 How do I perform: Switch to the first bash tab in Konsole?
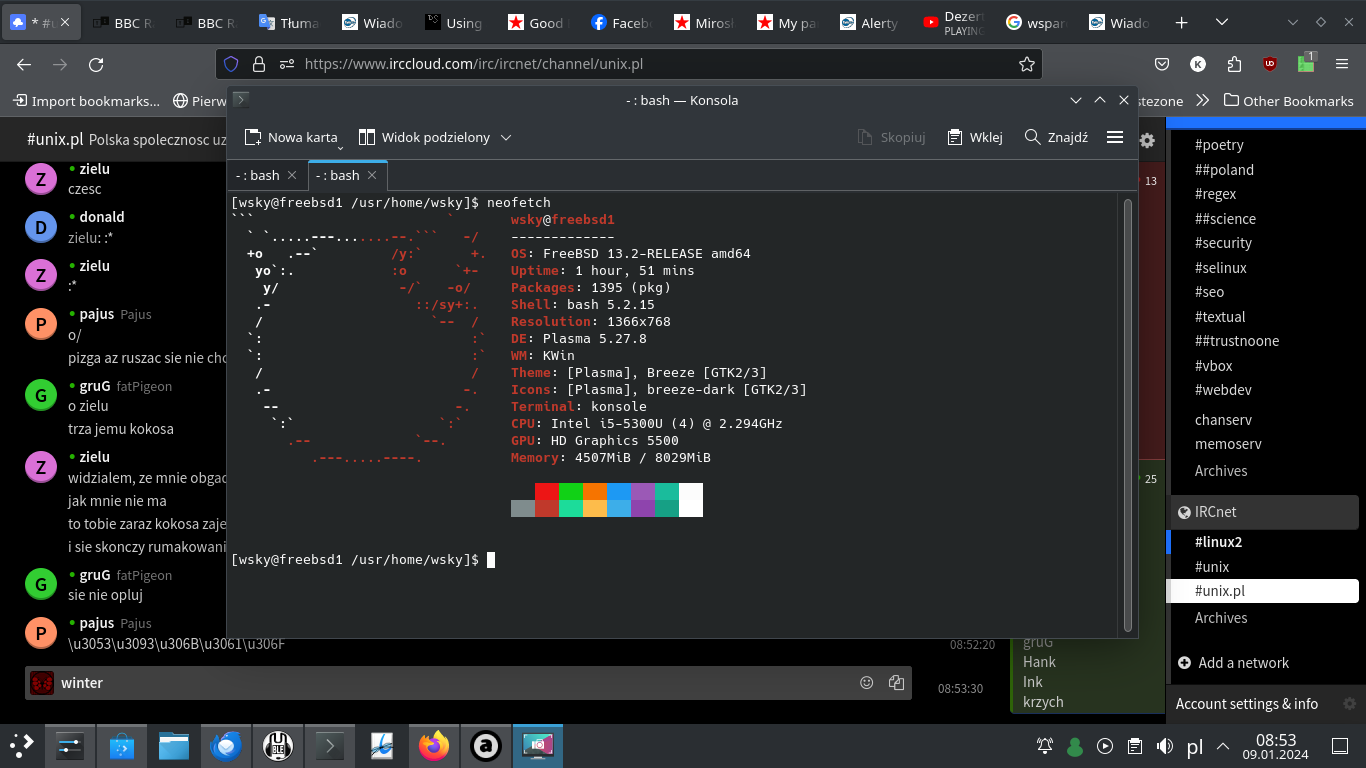[x=256, y=175]
